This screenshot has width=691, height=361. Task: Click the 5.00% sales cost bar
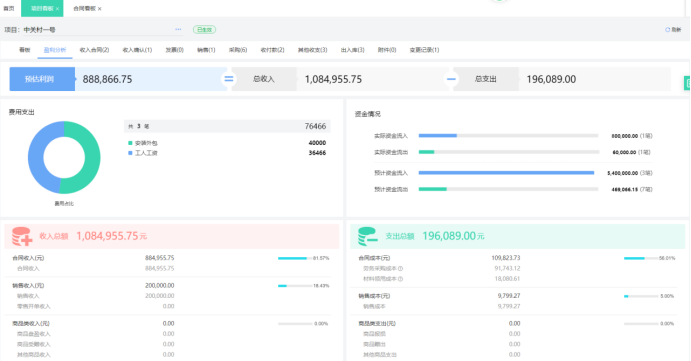[641, 296]
